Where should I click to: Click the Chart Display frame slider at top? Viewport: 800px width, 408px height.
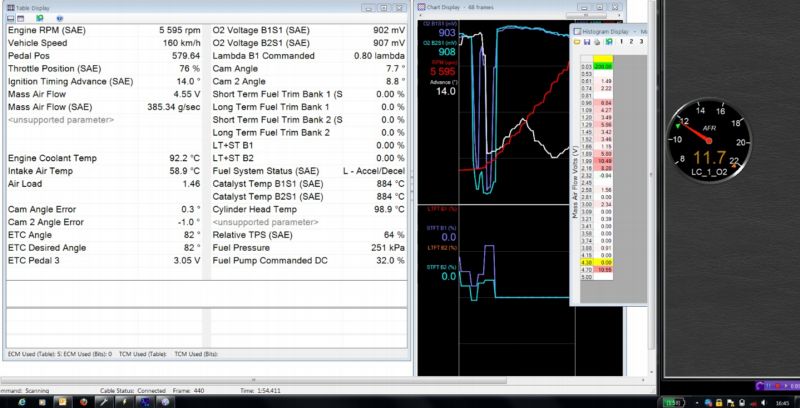coord(585,17)
